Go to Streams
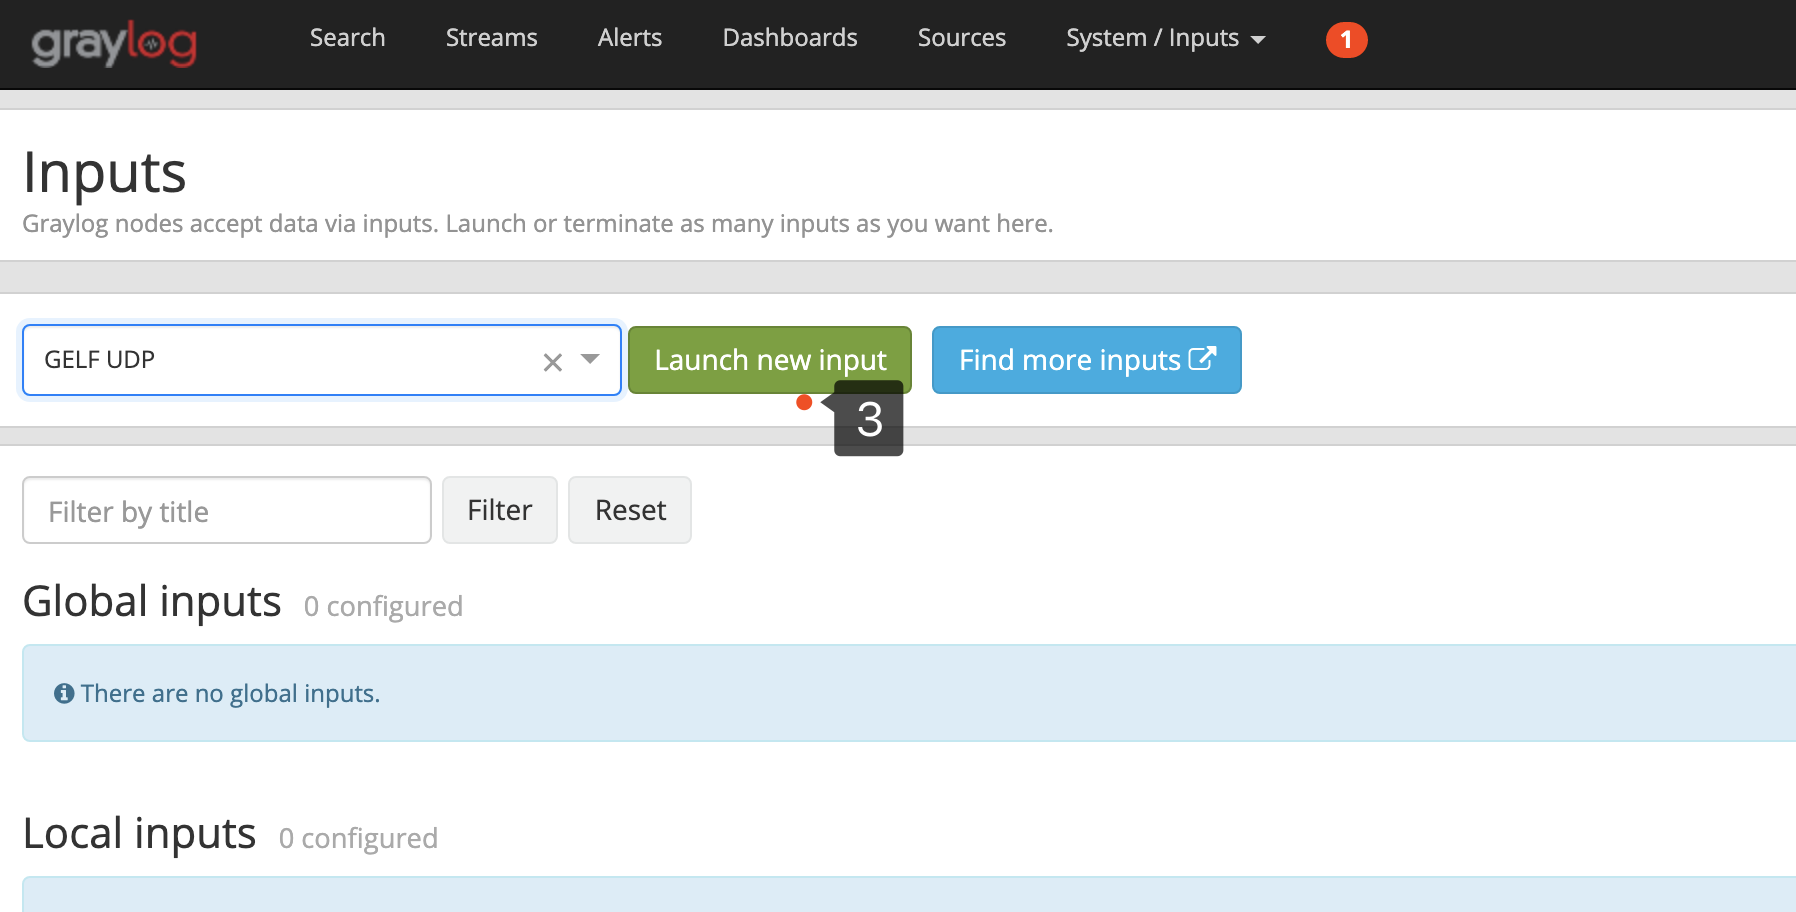 pos(491,38)
